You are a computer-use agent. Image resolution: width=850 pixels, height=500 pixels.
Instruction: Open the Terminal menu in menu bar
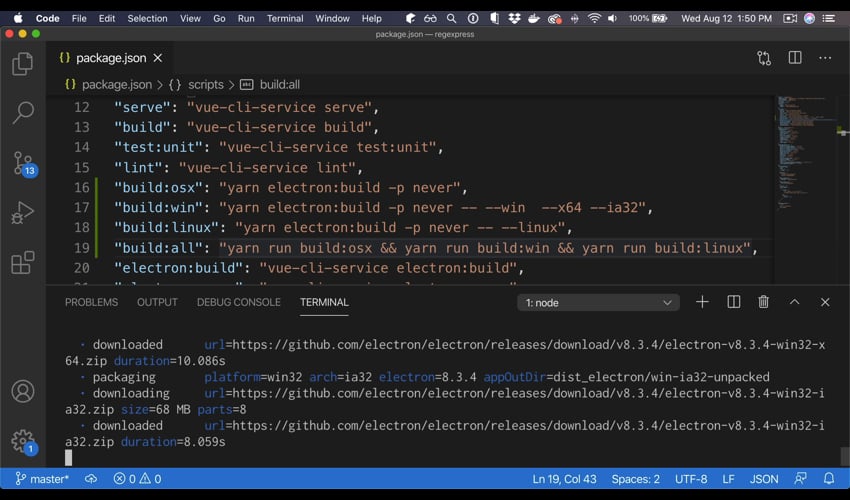point(285,18)
